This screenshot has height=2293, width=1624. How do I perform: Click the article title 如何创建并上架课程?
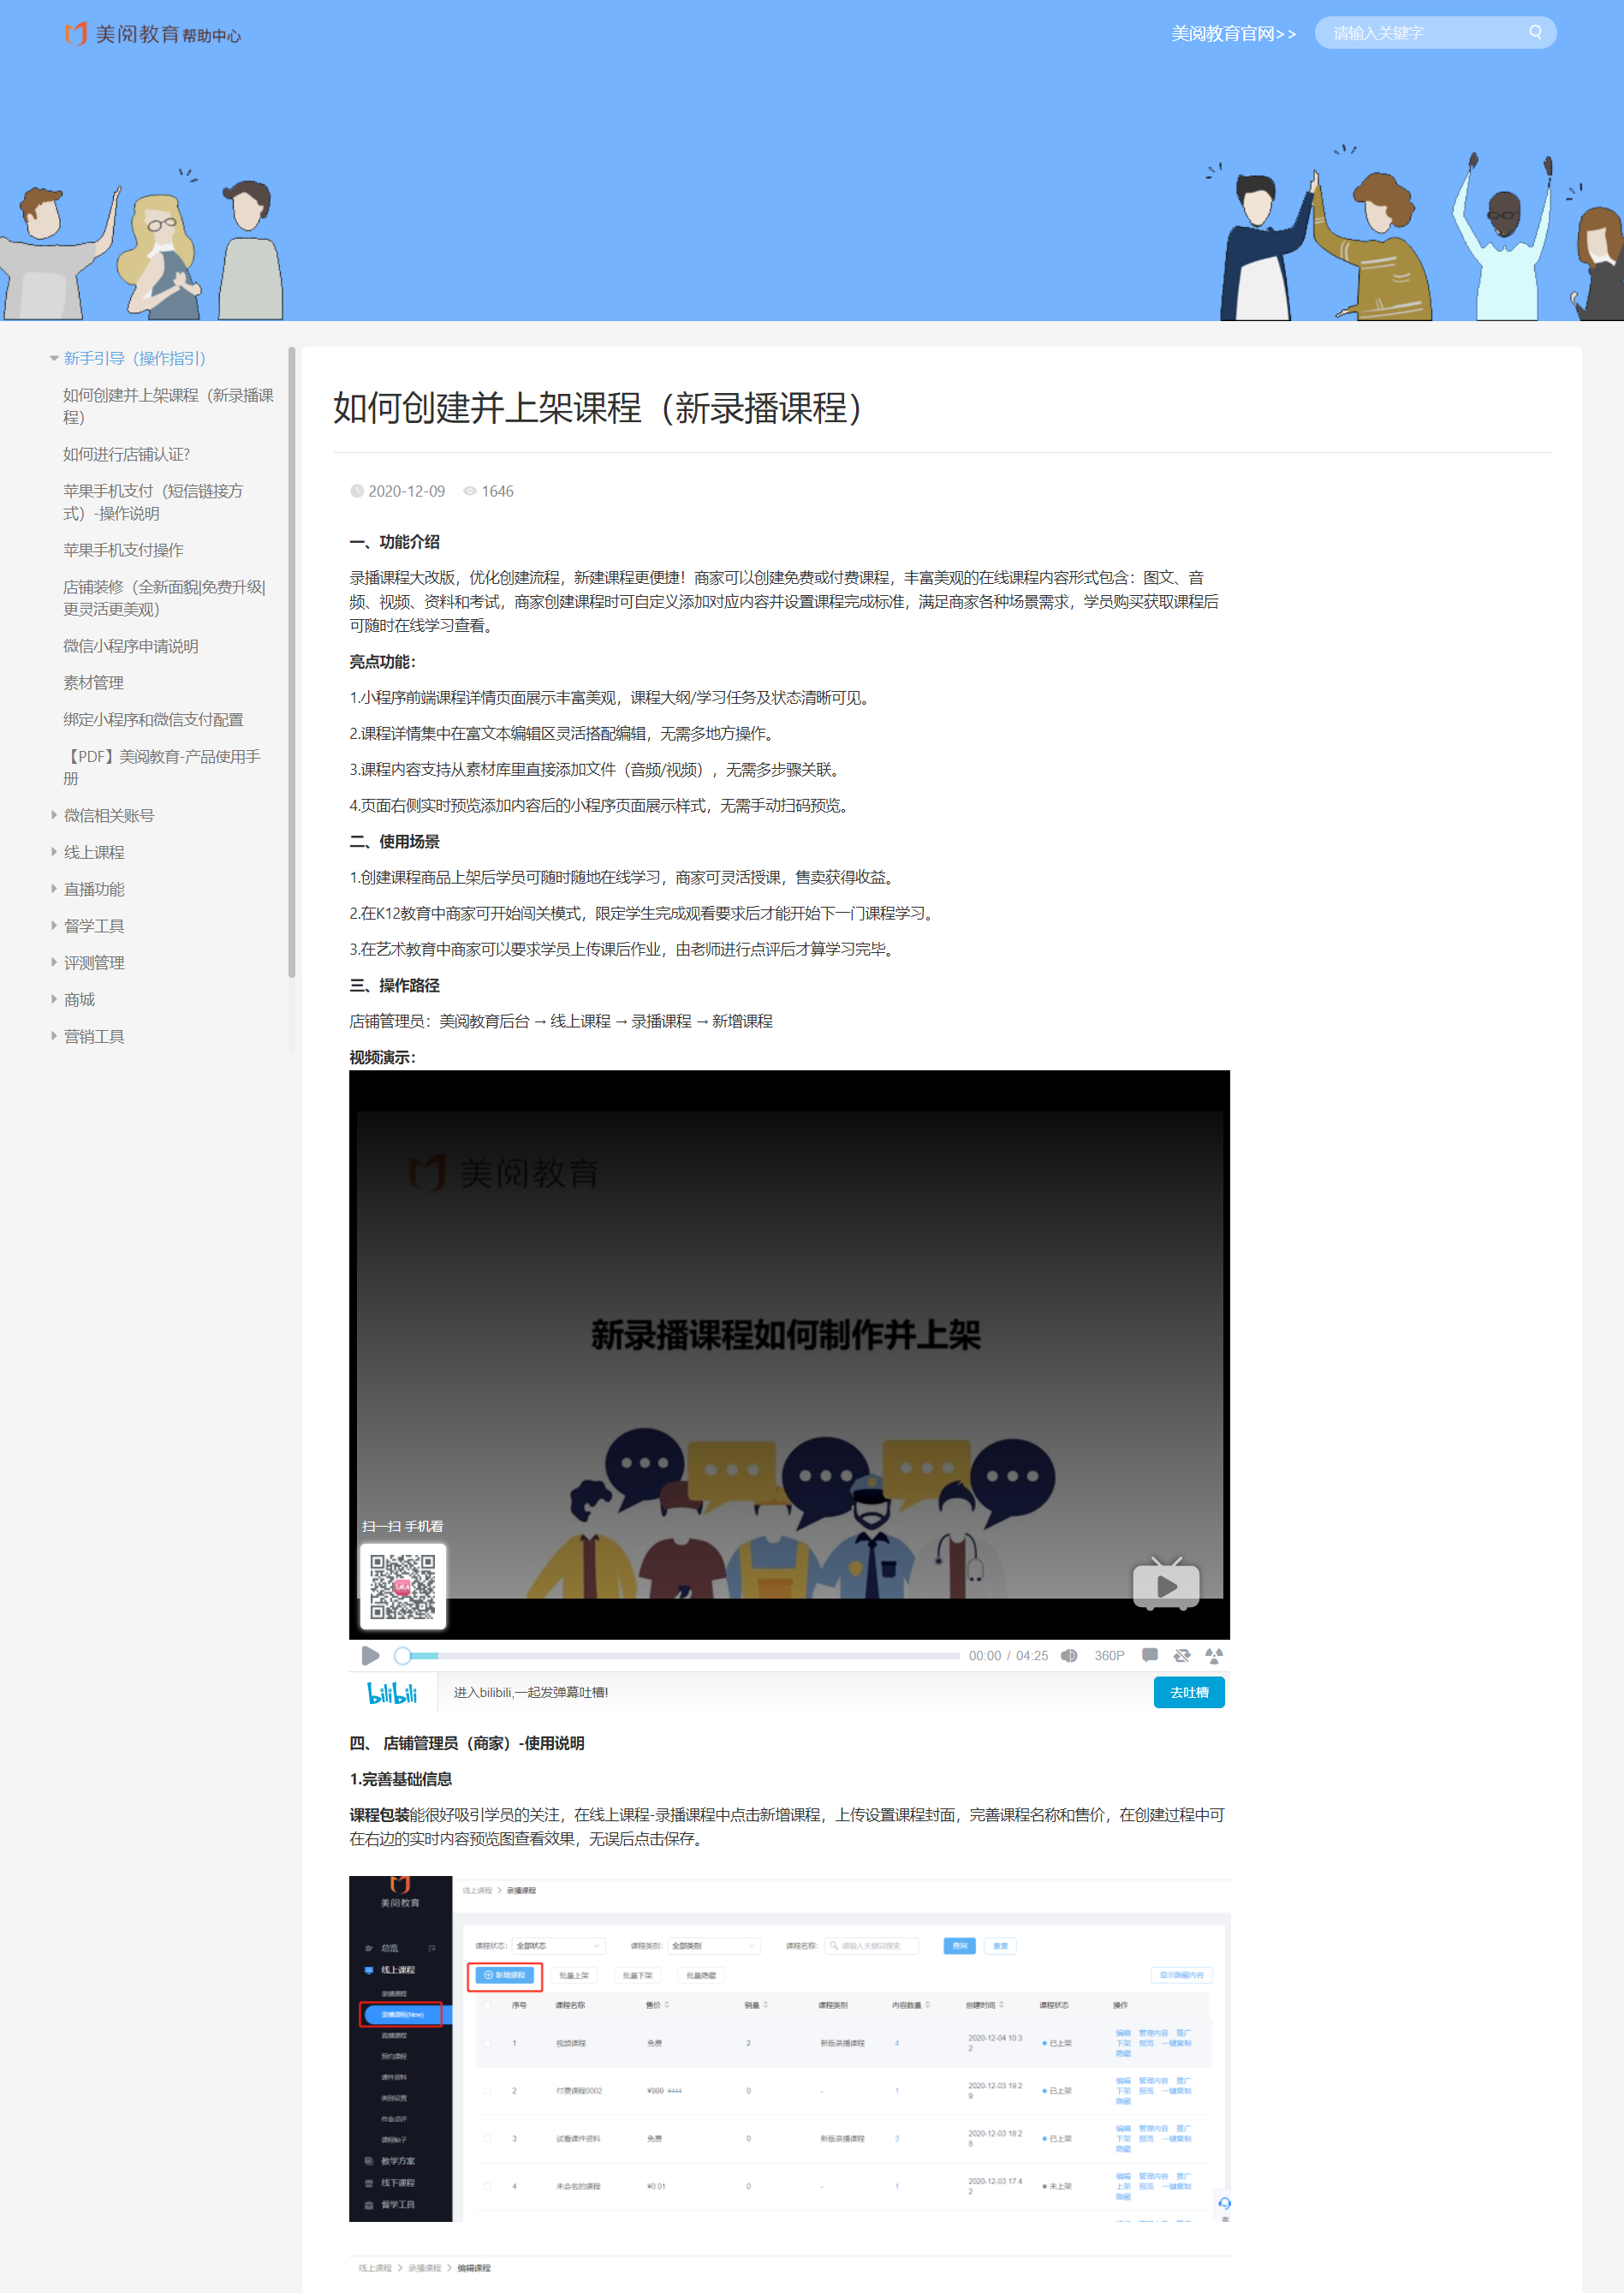pos(597,408)
